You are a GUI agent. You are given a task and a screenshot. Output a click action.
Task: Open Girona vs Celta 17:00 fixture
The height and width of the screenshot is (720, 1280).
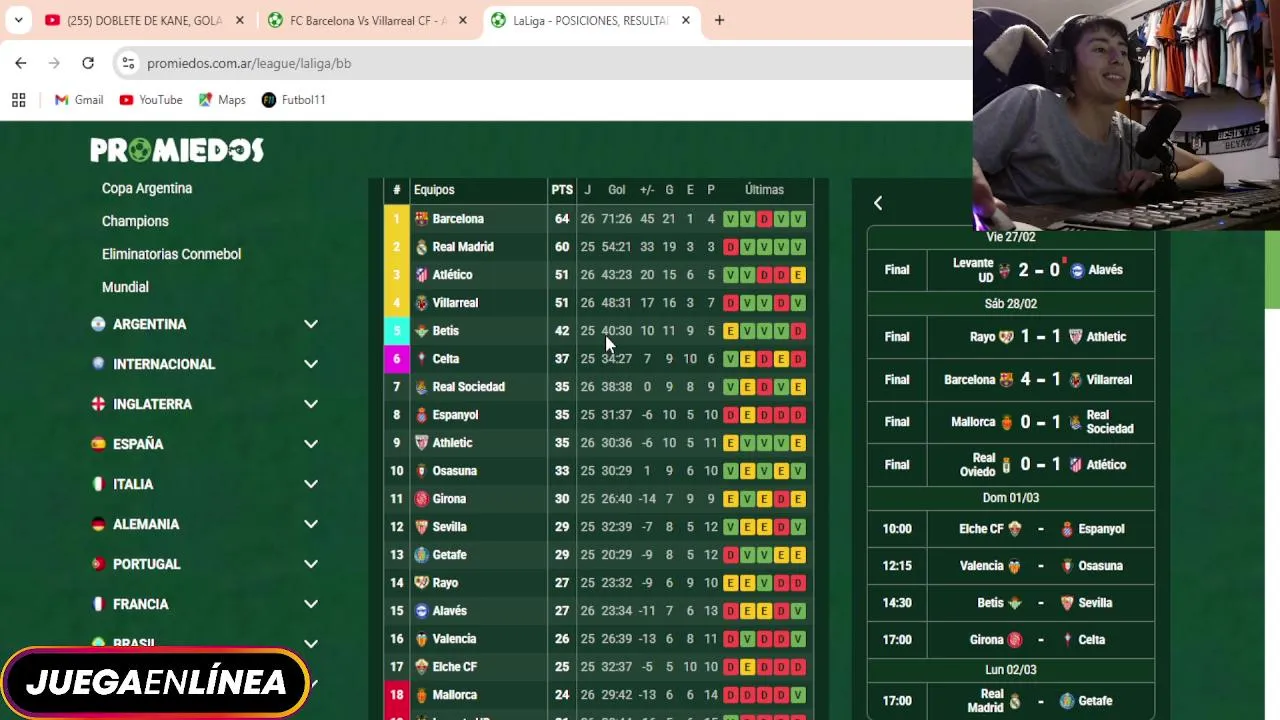click(1011, 640)
